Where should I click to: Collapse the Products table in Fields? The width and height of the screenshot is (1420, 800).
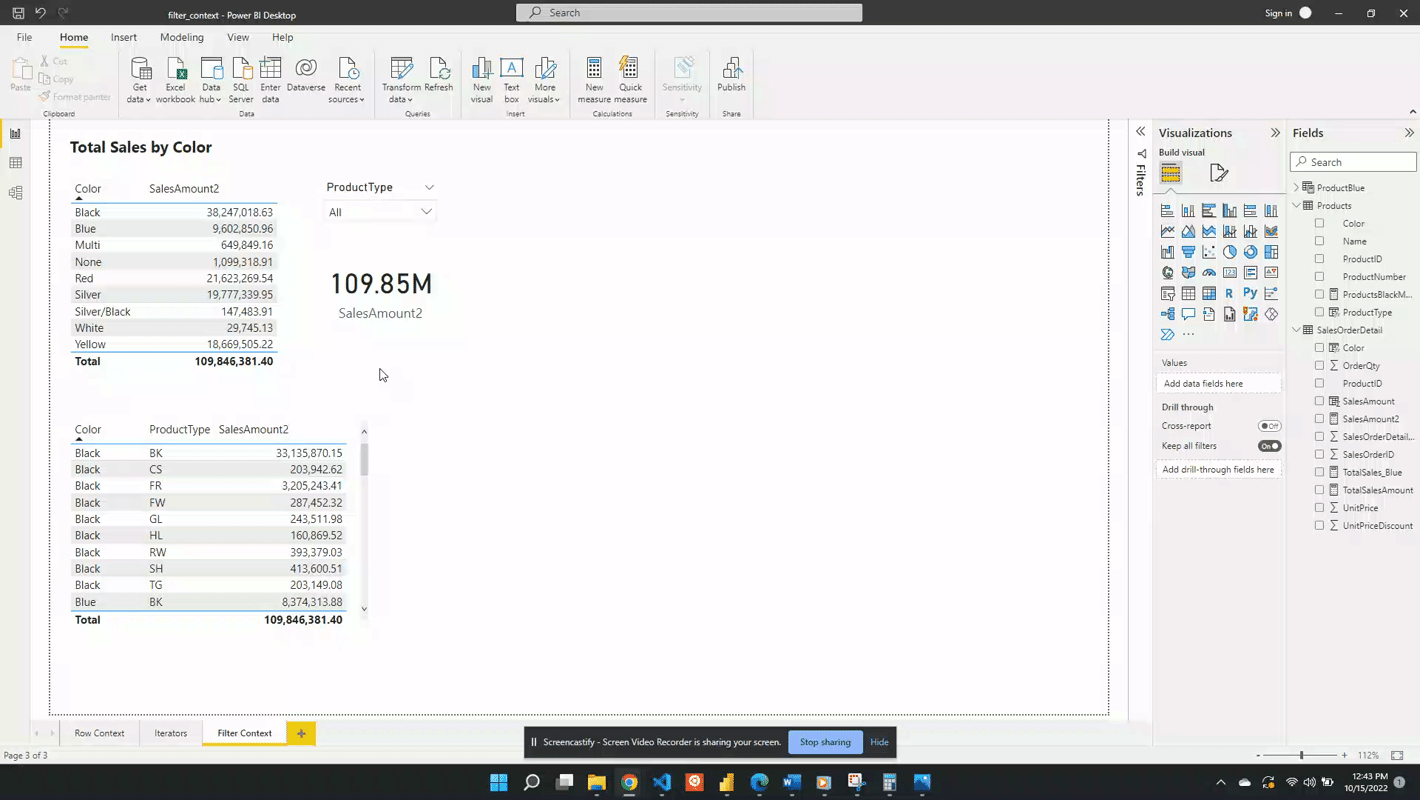[x=1297, y=206]
